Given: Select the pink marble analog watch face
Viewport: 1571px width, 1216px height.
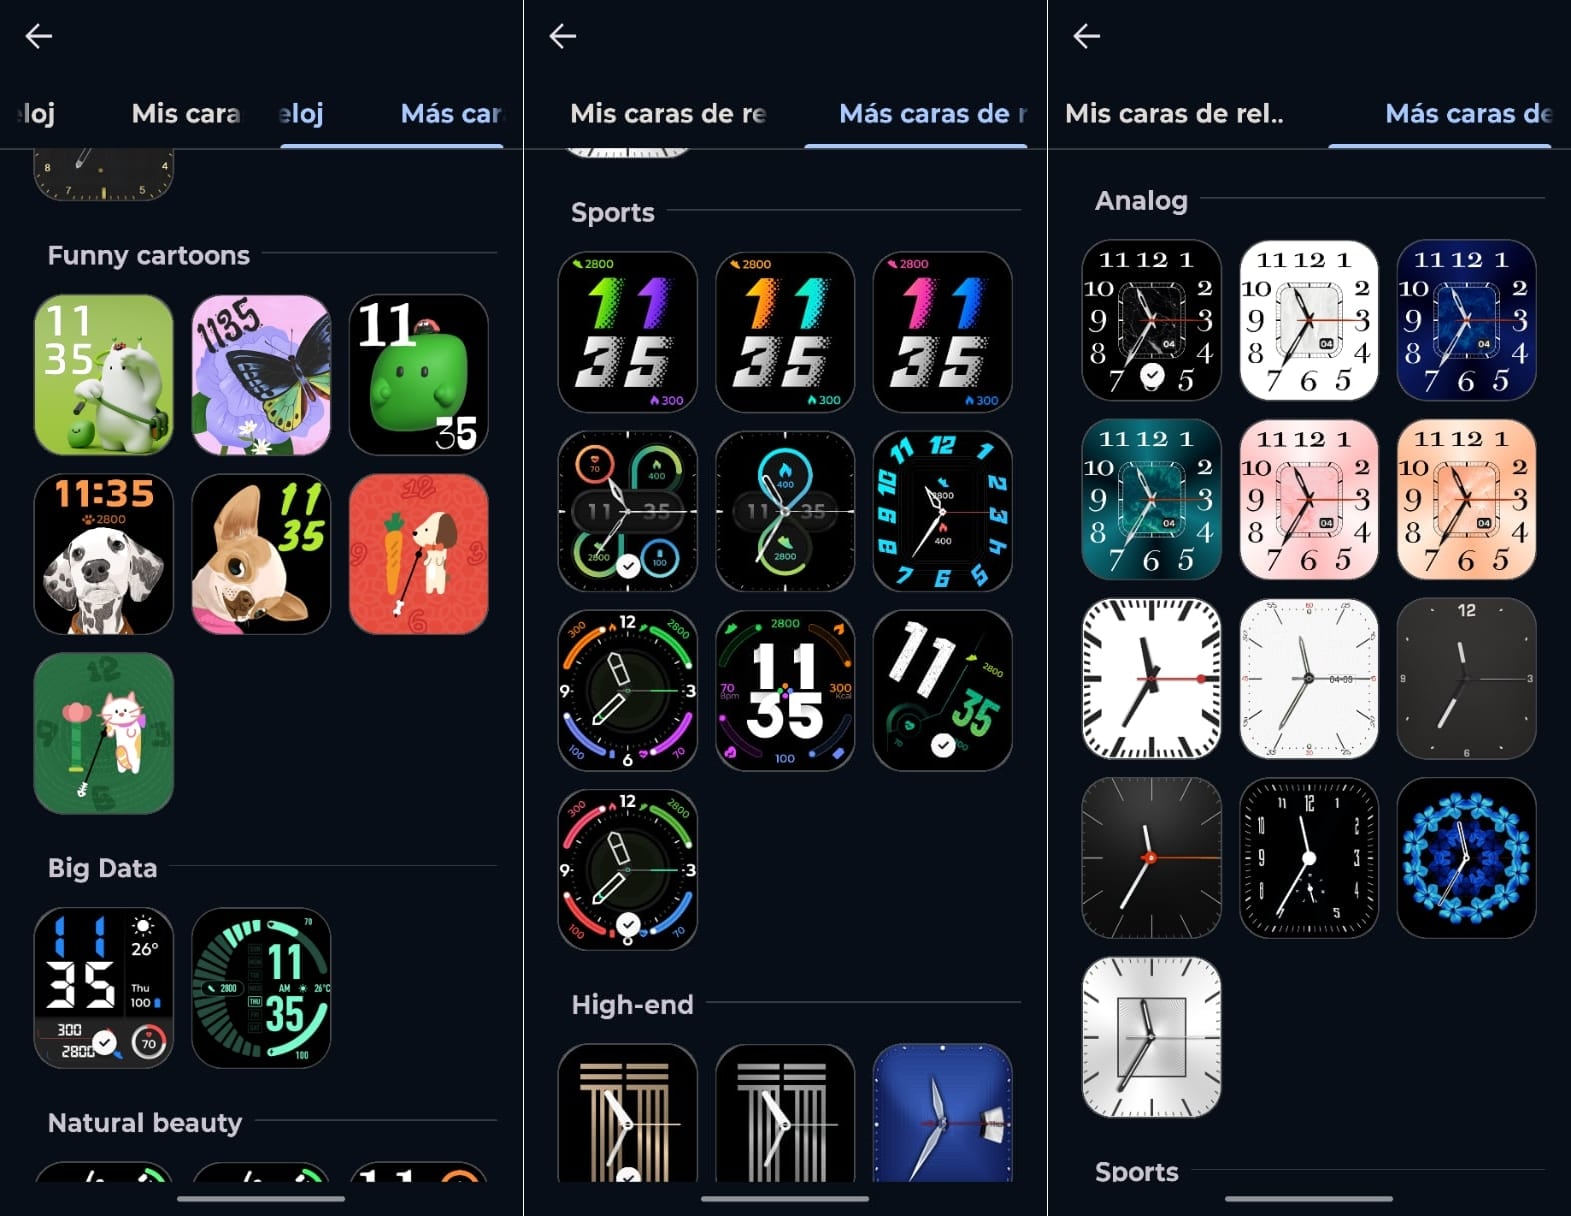Looking at the screenshot, I should pyautogui.click(x=1309, y=499).
